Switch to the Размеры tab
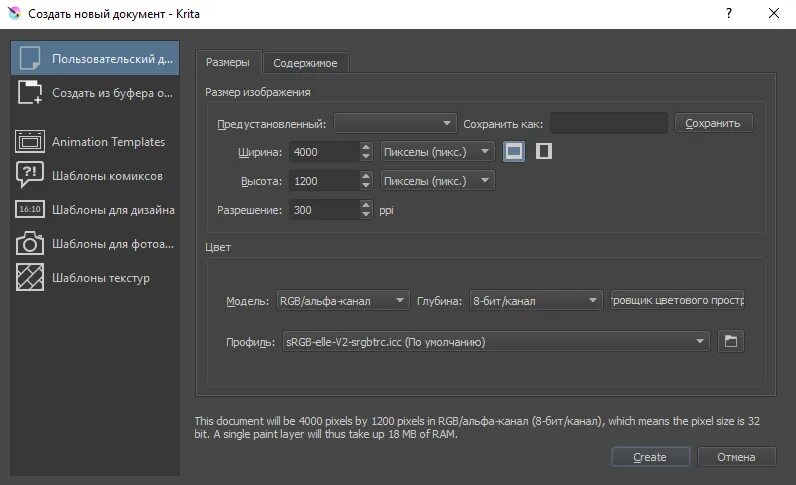 click(228, 62)
